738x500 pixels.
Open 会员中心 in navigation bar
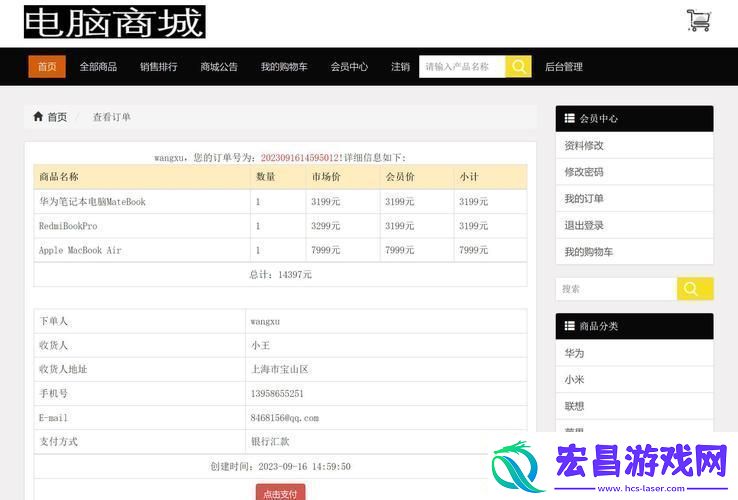(349, 66)
